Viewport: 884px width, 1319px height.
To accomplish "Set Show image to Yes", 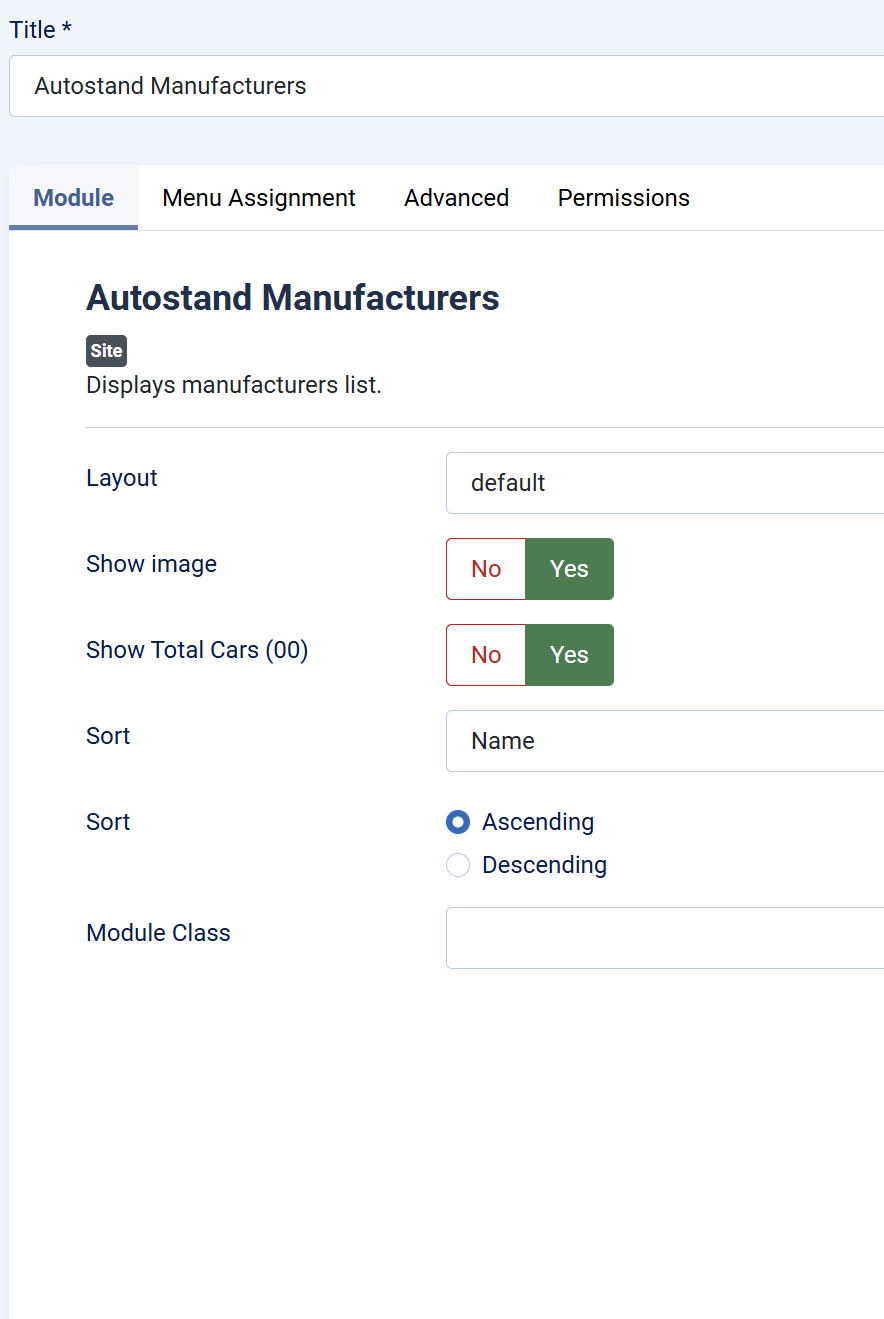I will (x=569, y=569).
